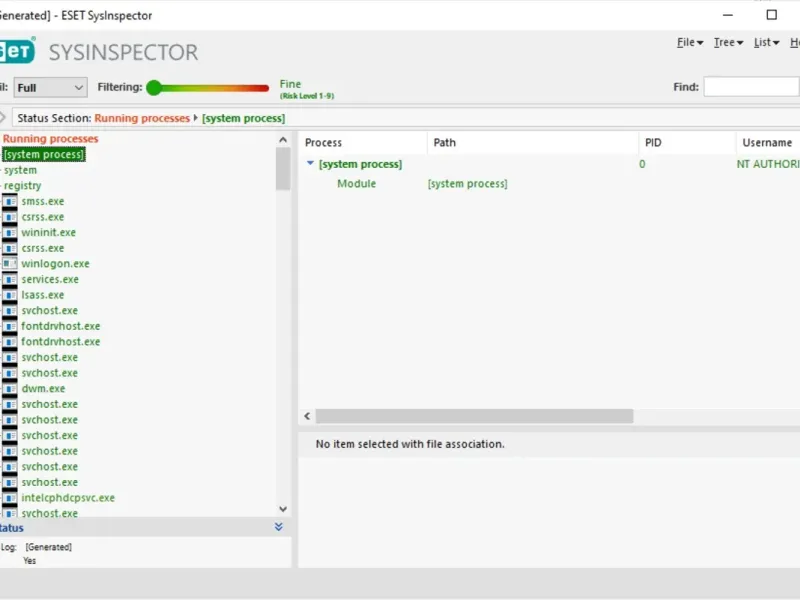
Task: Click the tree scrollbar down arrow
Action: click(283, 509)
